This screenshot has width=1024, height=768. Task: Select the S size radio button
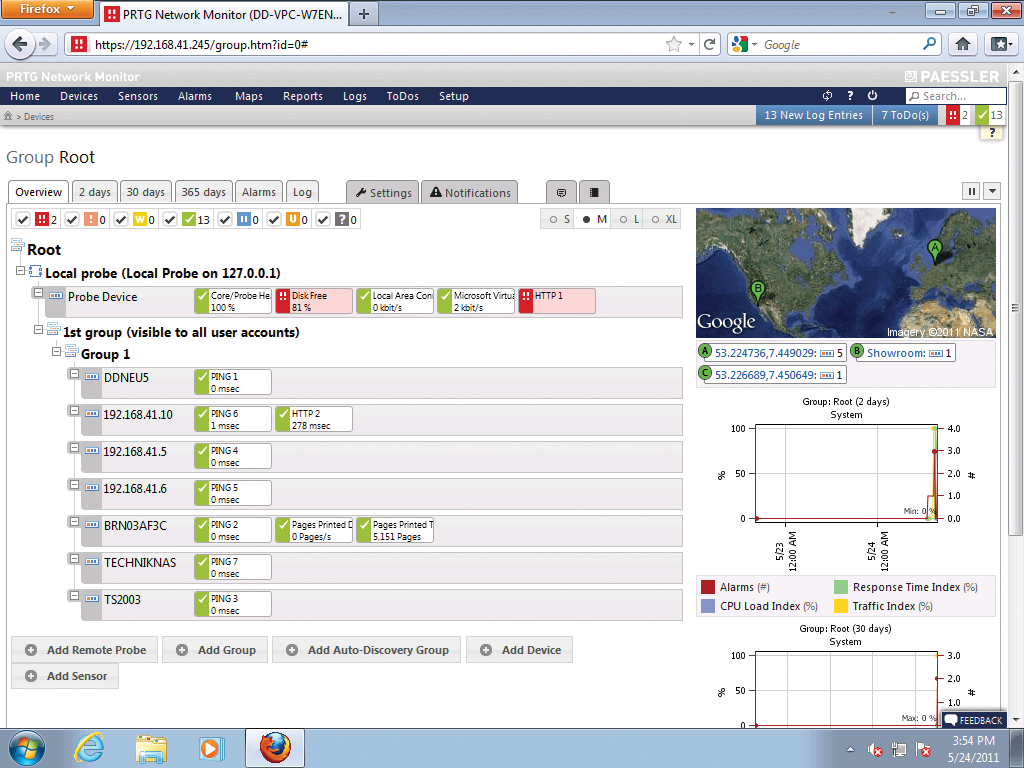553,219
